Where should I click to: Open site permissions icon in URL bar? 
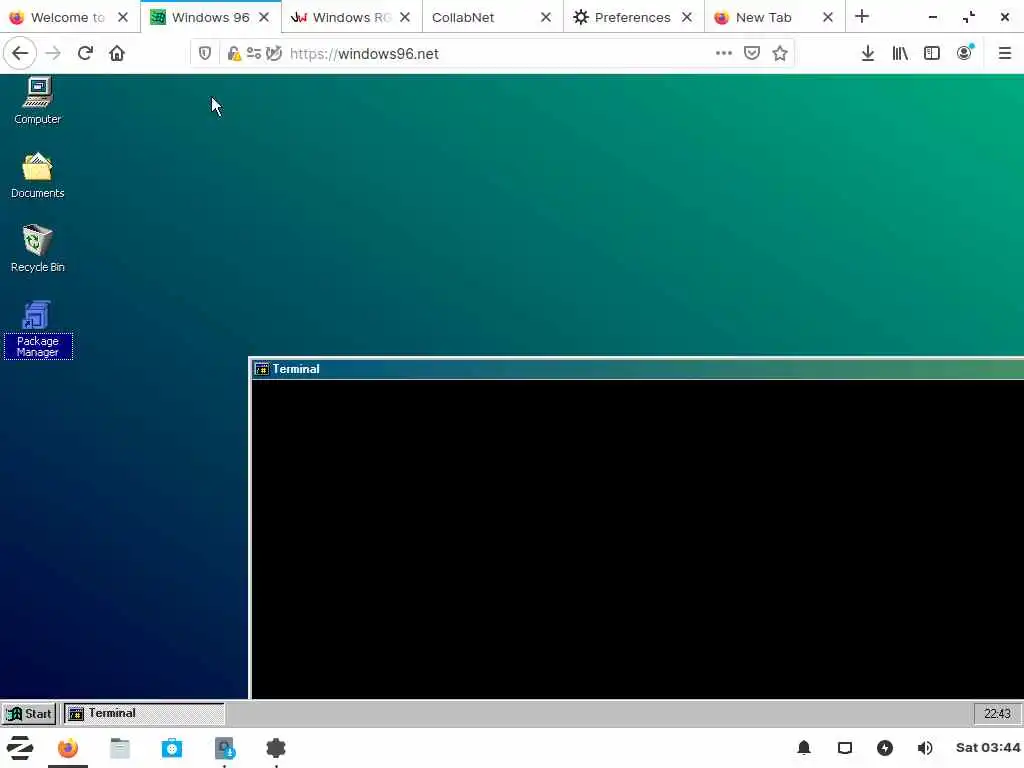tap(254, 54)
